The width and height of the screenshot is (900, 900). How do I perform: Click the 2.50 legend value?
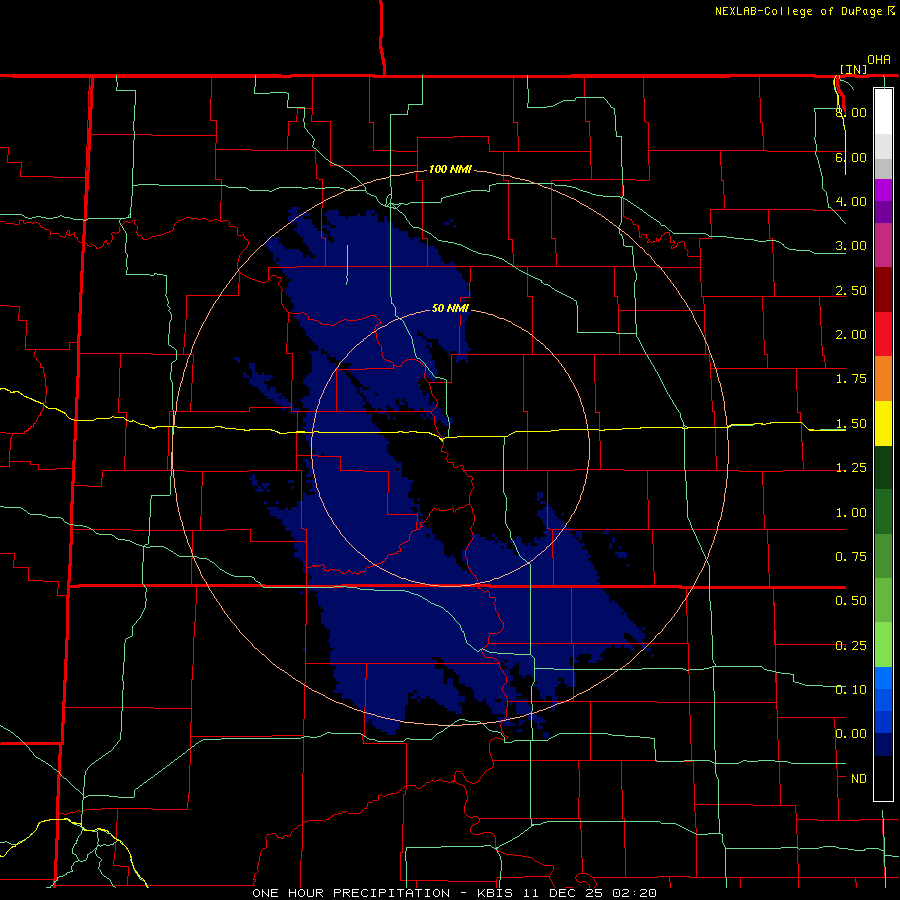pyautogui.click(x=851, y=290)
